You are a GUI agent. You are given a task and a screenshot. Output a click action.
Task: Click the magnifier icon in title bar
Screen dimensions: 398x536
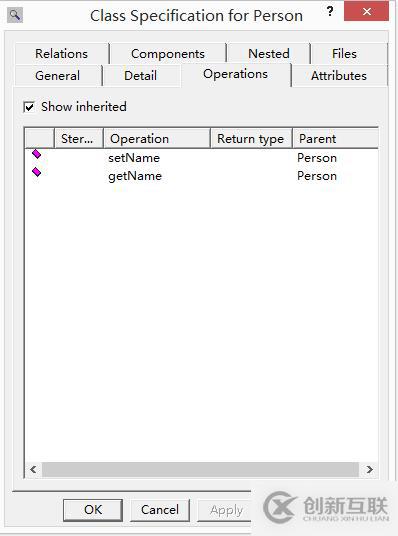[15, 15]
